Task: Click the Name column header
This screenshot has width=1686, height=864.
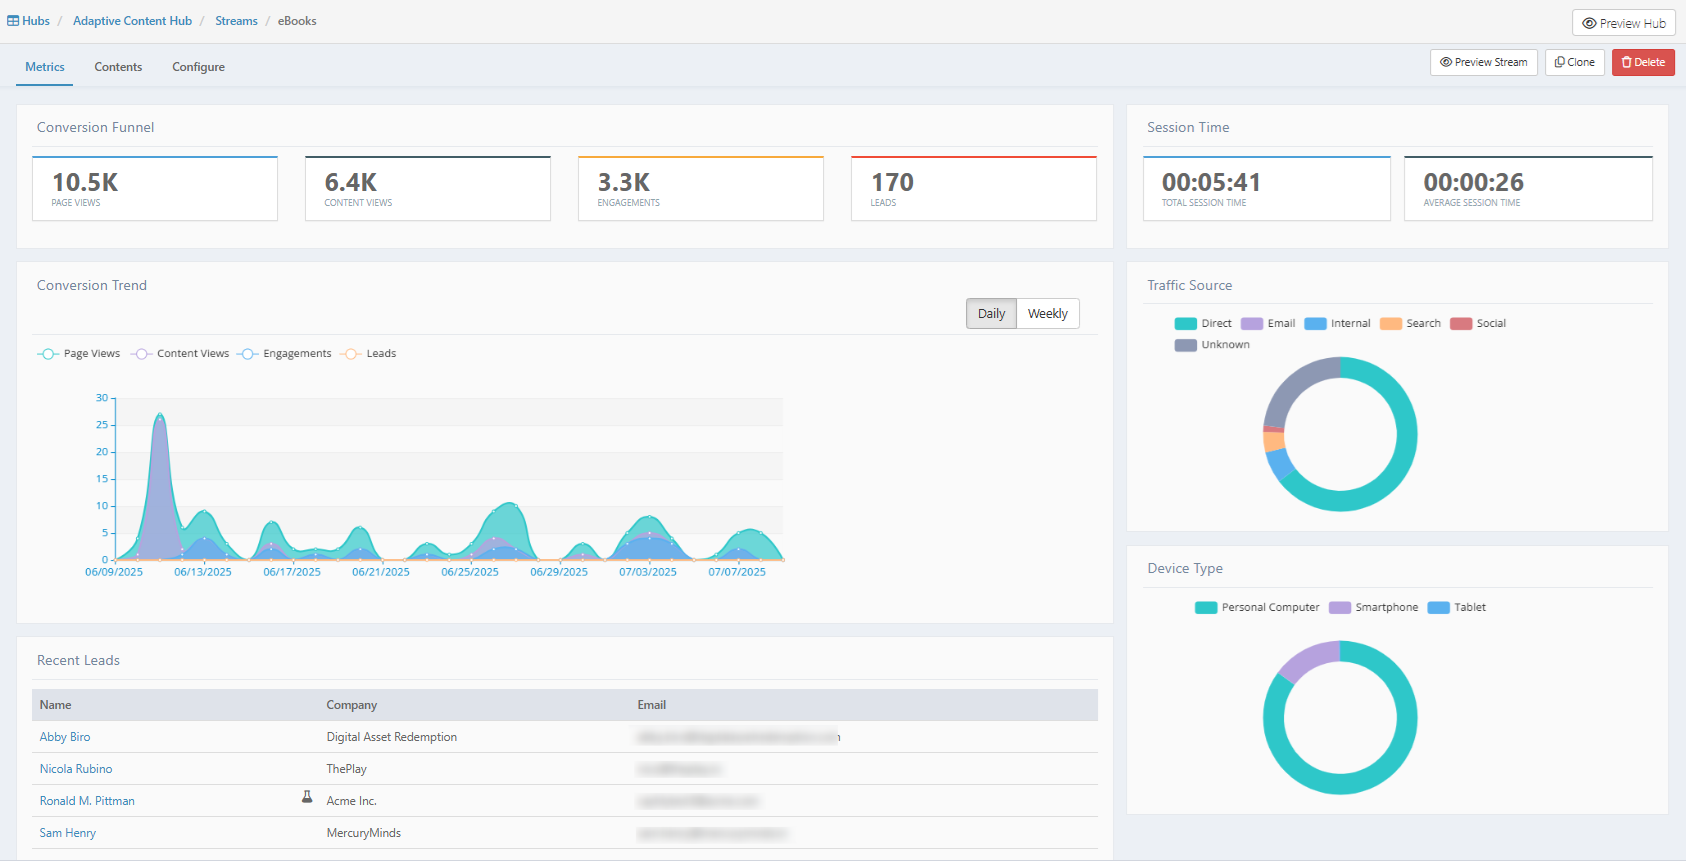Action: coord(56,705)
